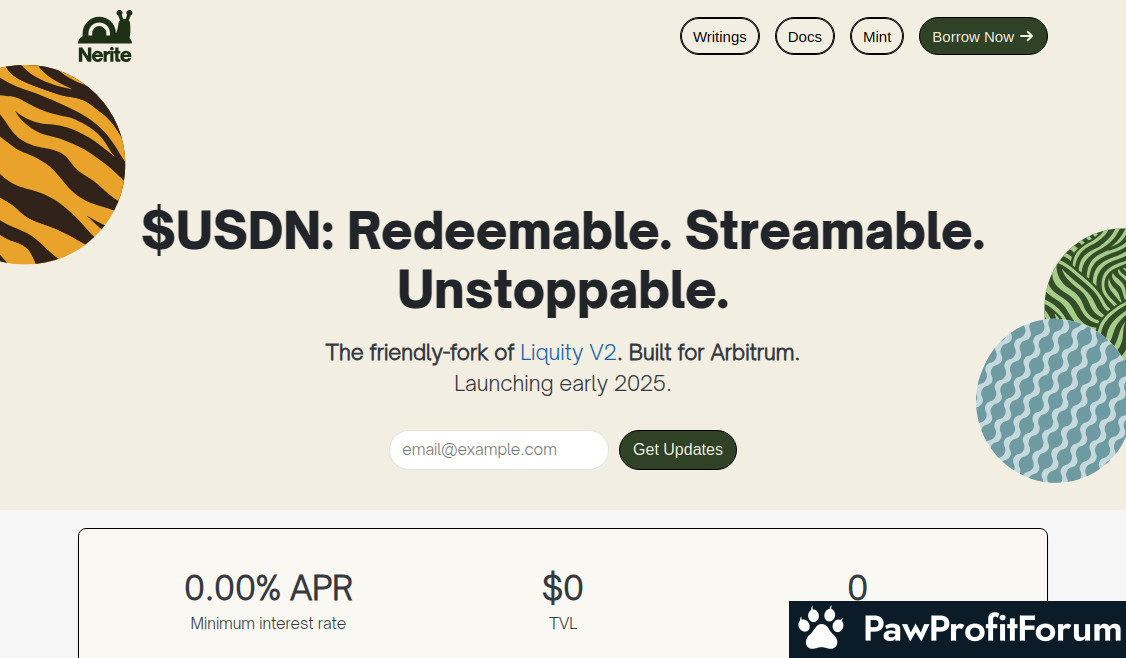1126x658 pixels.
Task: Follow the Liquity V2 link
Action: (568, 352)
